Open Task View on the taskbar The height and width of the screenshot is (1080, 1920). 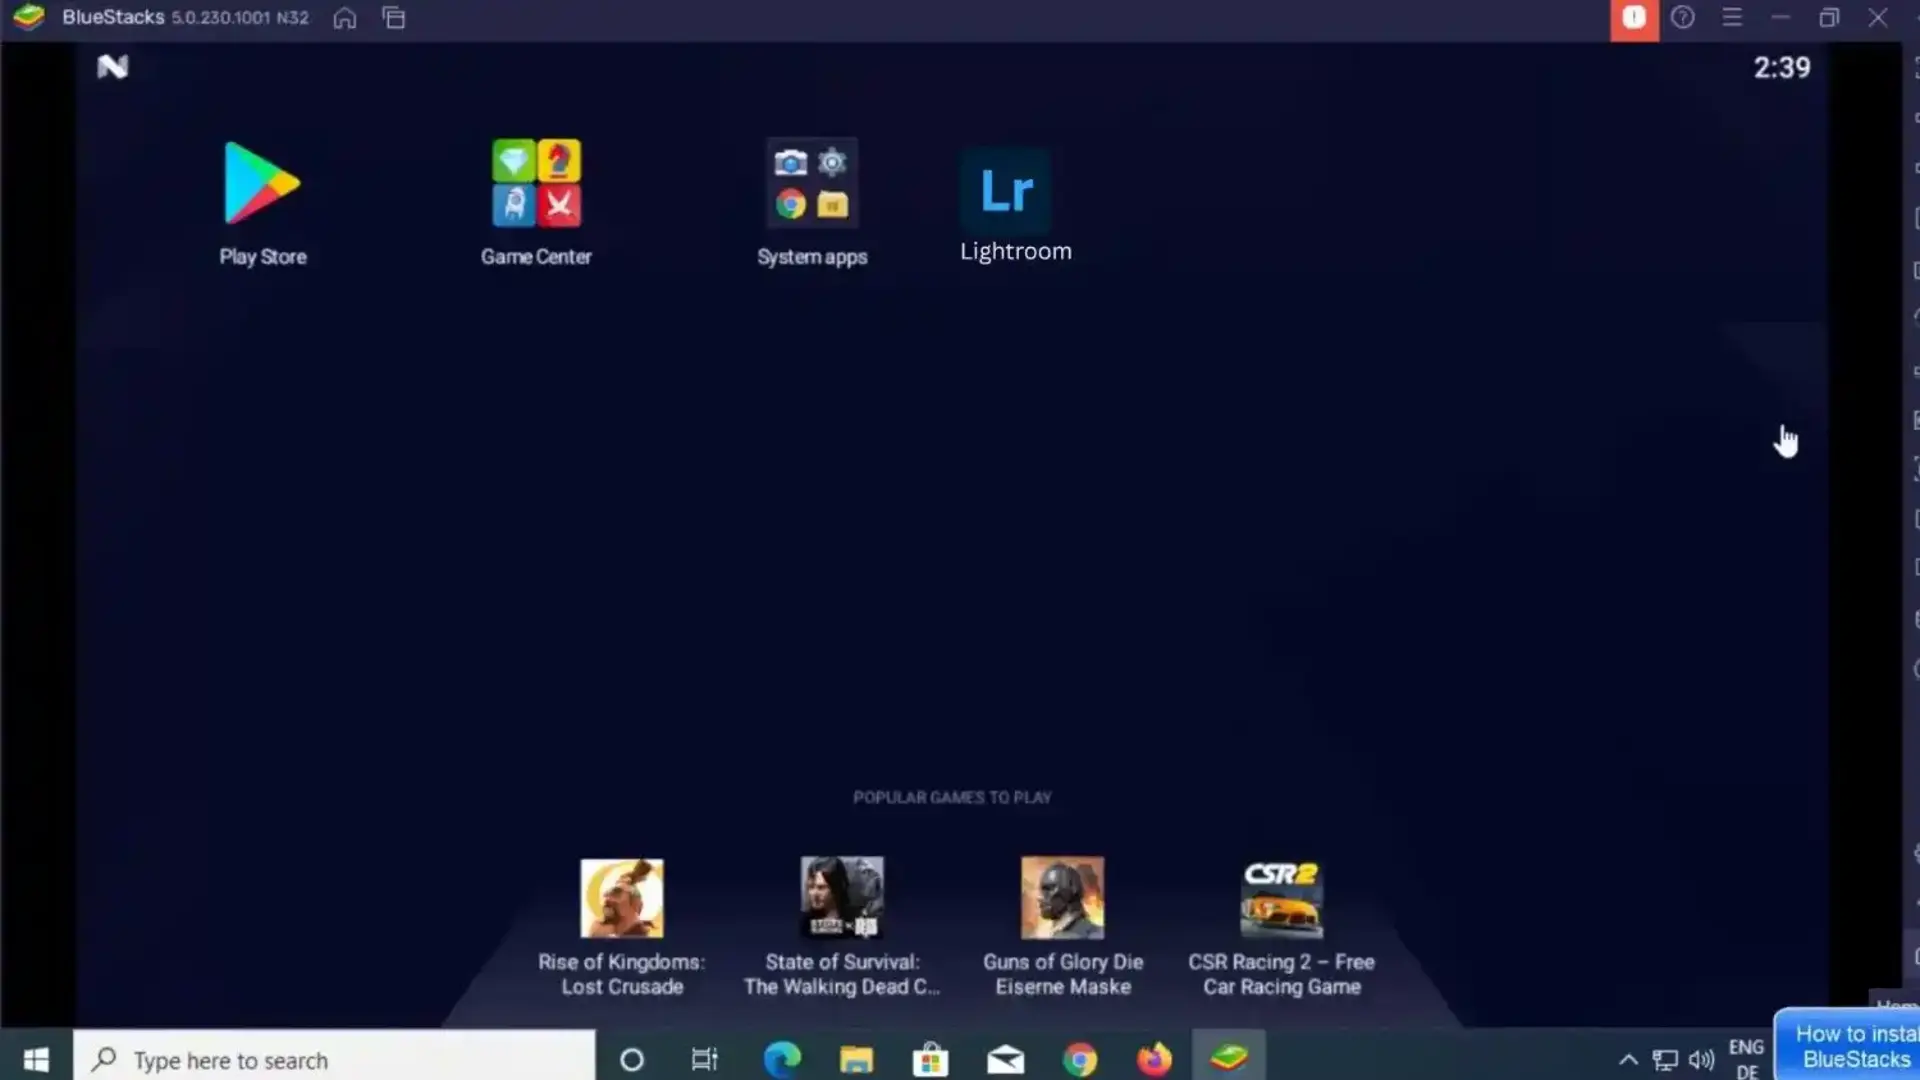click(704, 1060)
